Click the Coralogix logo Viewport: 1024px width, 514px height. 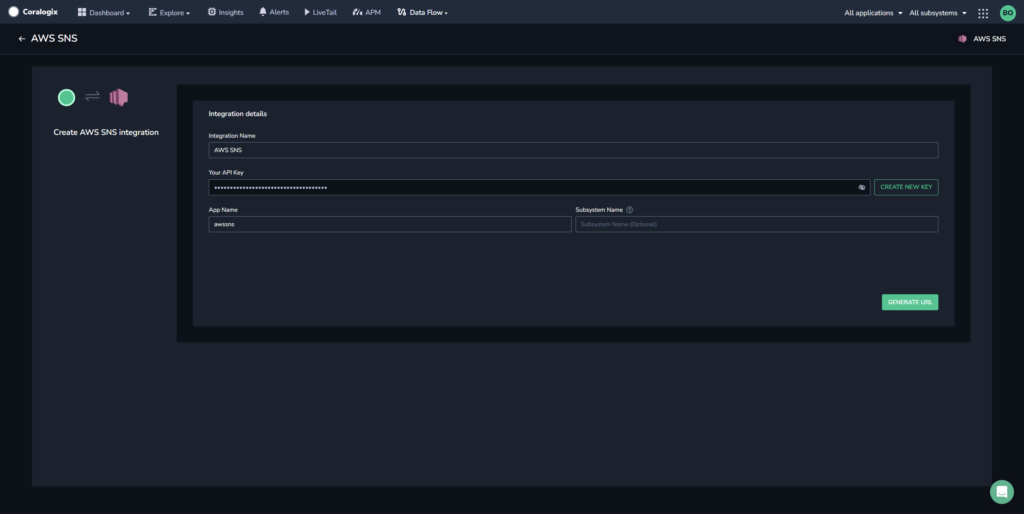pos(33,12)
